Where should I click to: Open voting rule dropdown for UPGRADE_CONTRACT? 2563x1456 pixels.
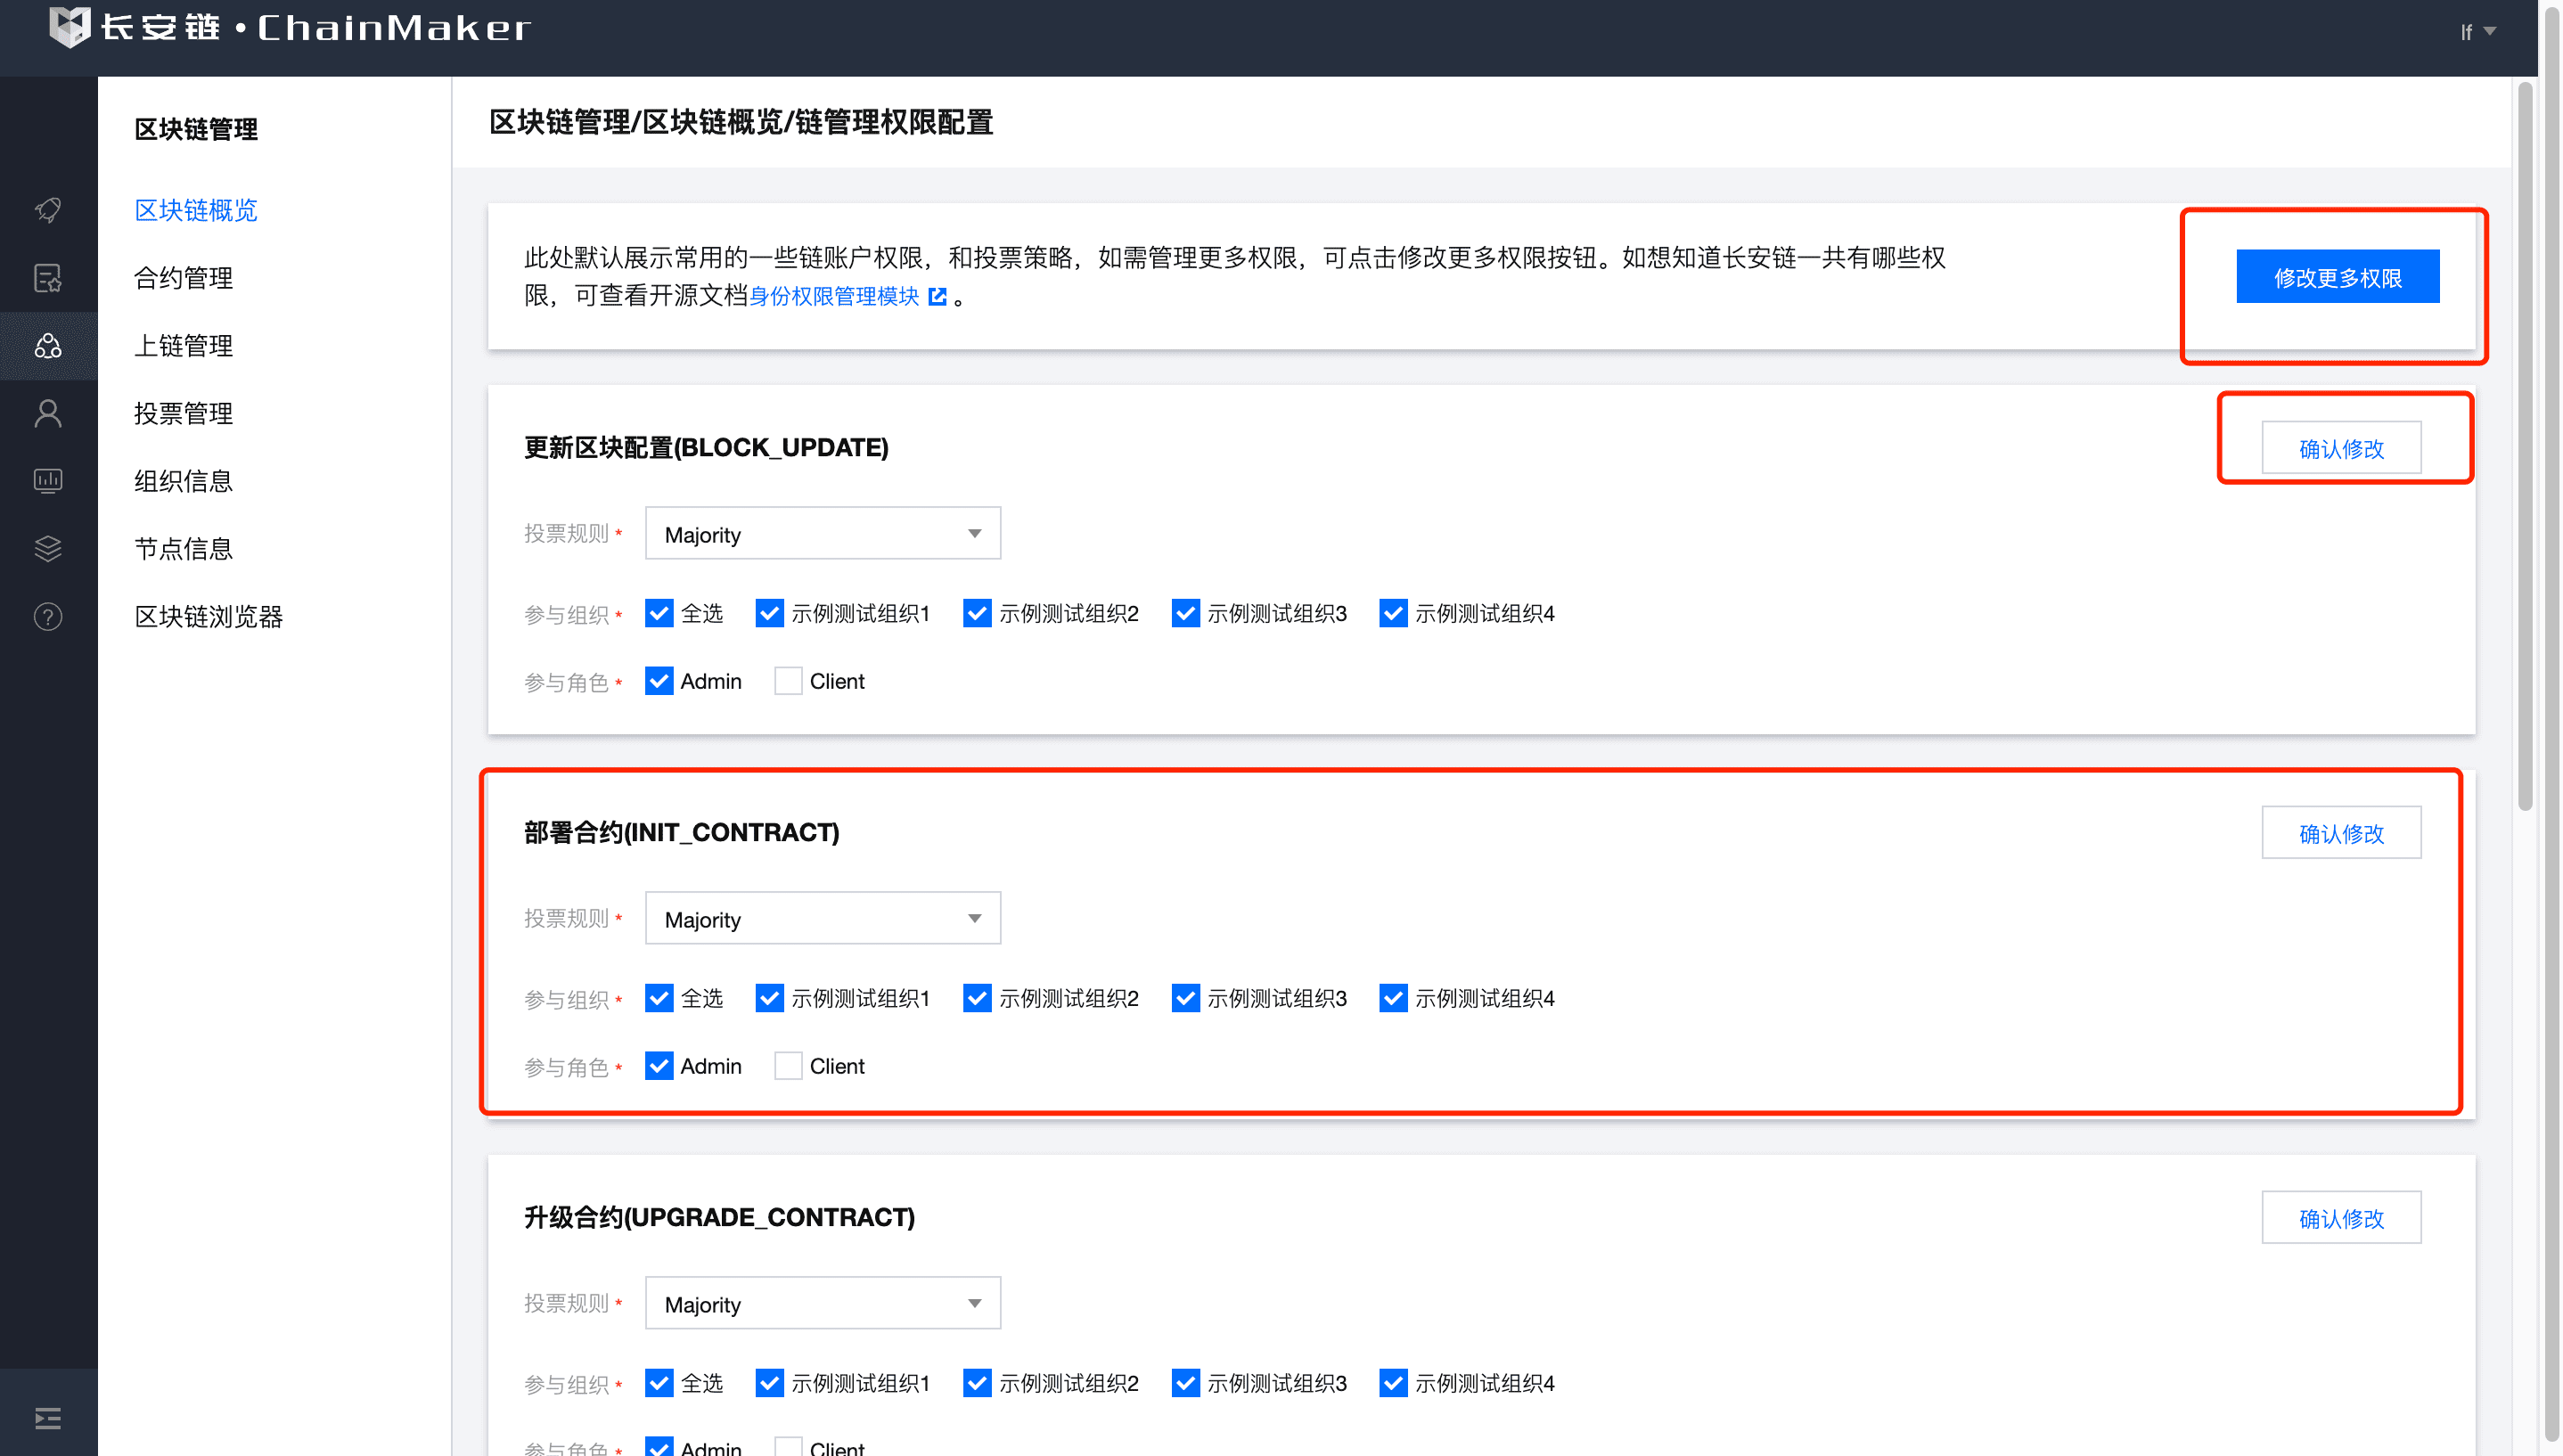click(x=822, y=1303)
